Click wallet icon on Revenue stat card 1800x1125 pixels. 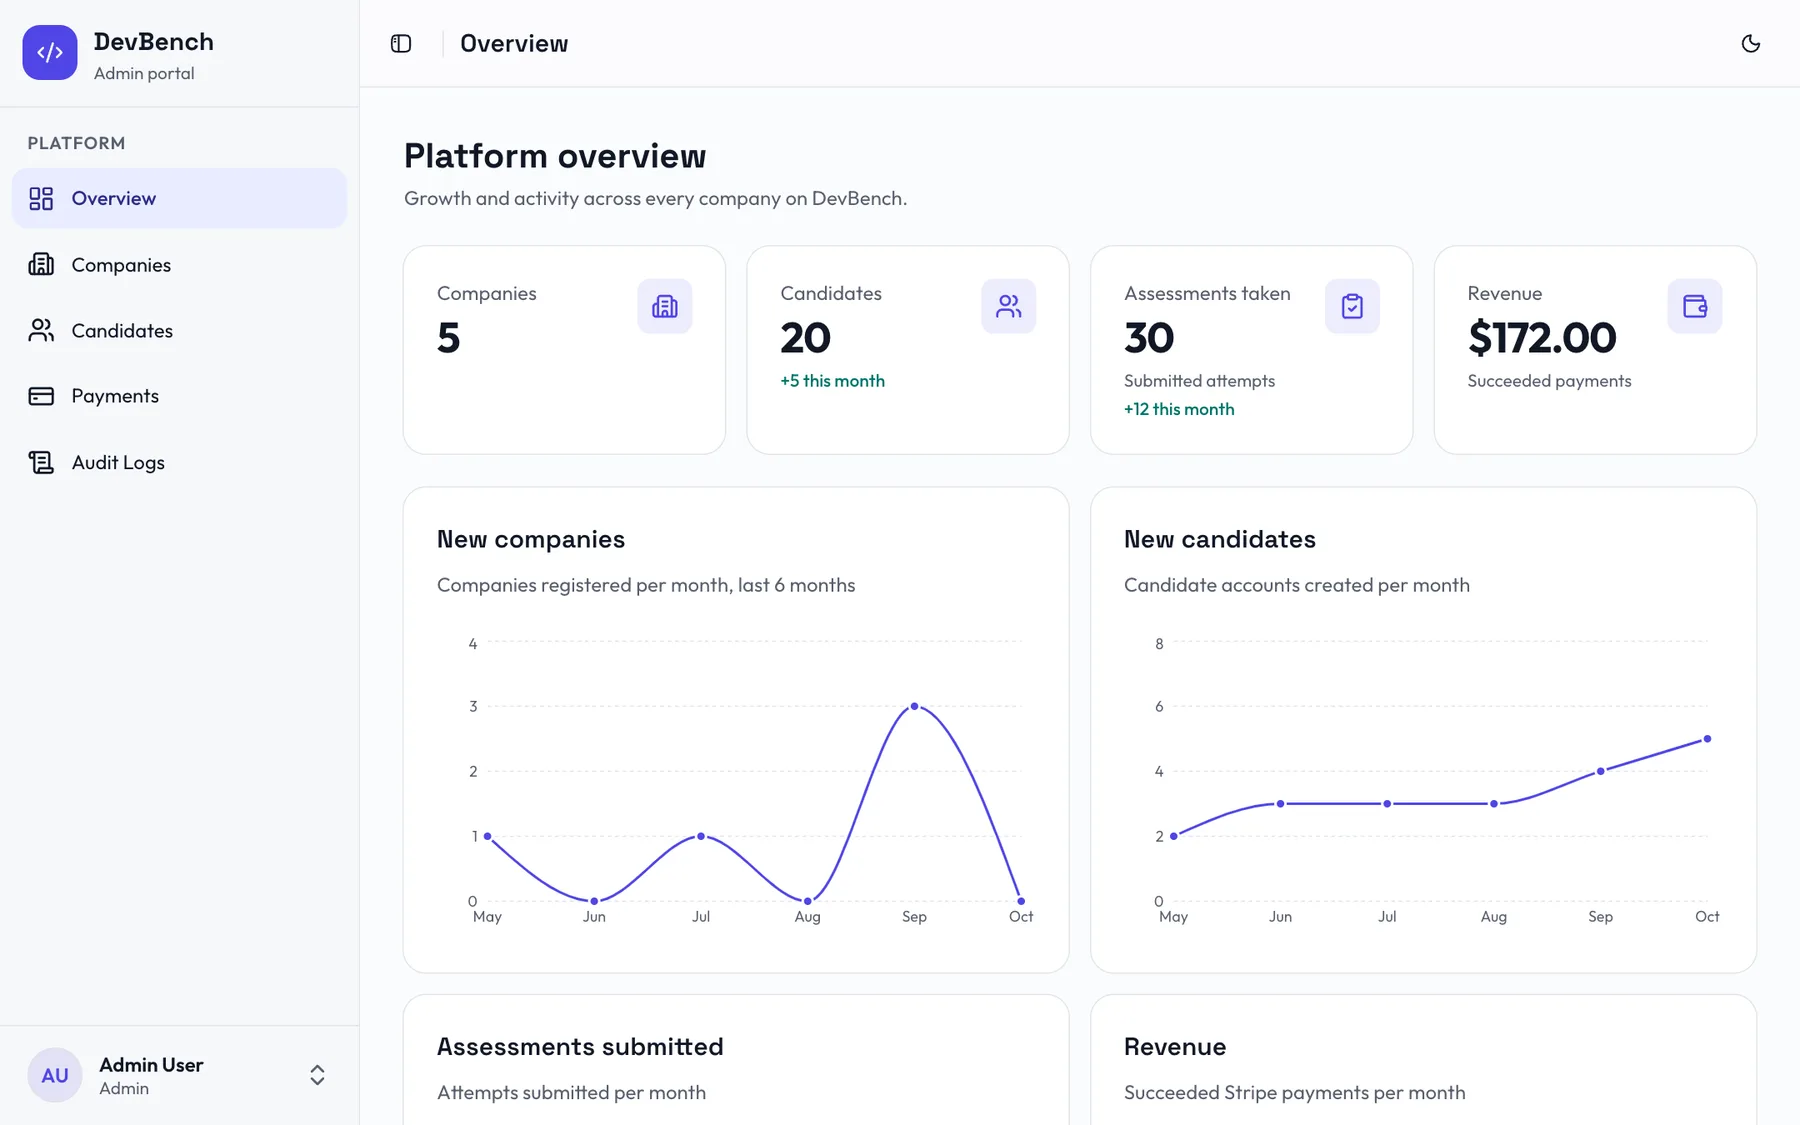click(1695, 306)
